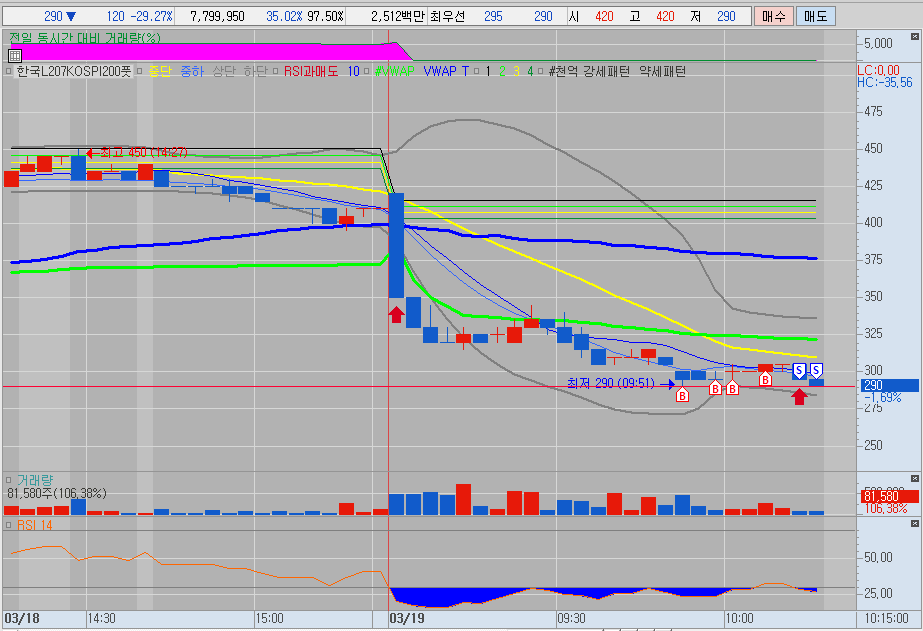Select the #천억 강세패턴 legend label
This screenshot has height=631, width=923.
click(589, 71)
